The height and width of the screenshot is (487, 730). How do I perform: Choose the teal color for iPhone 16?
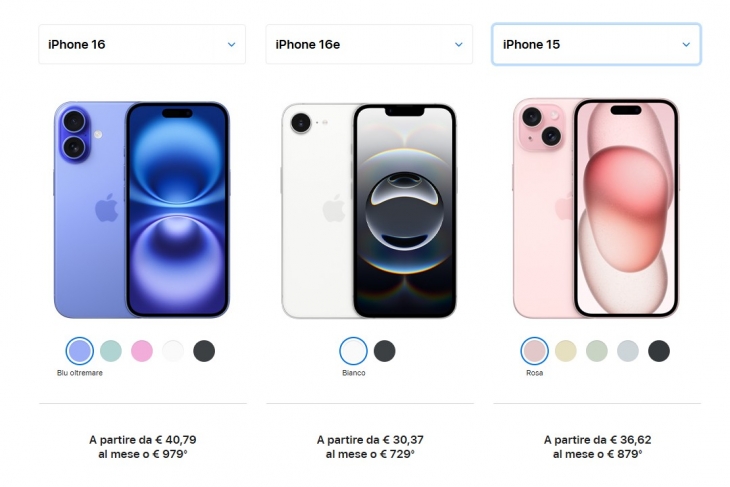pyautogui.click(x=111, y=351)
